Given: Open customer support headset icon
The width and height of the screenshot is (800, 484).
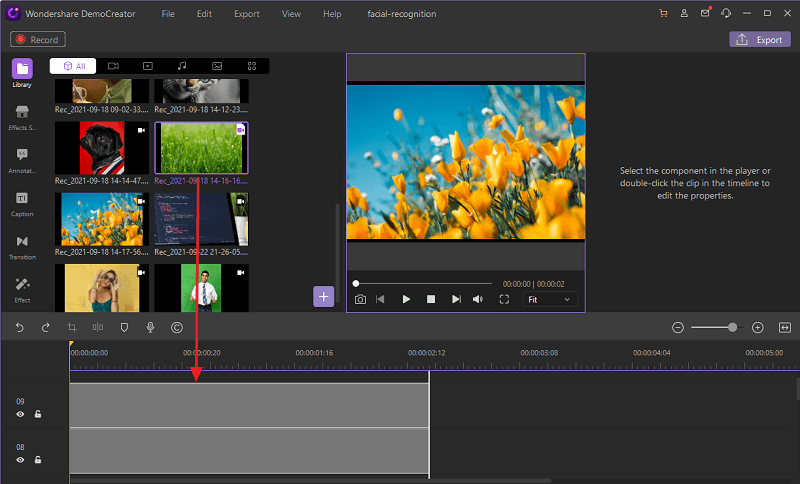Looking at the screenshot, I should pyautogui.click(x=726, y=13).
